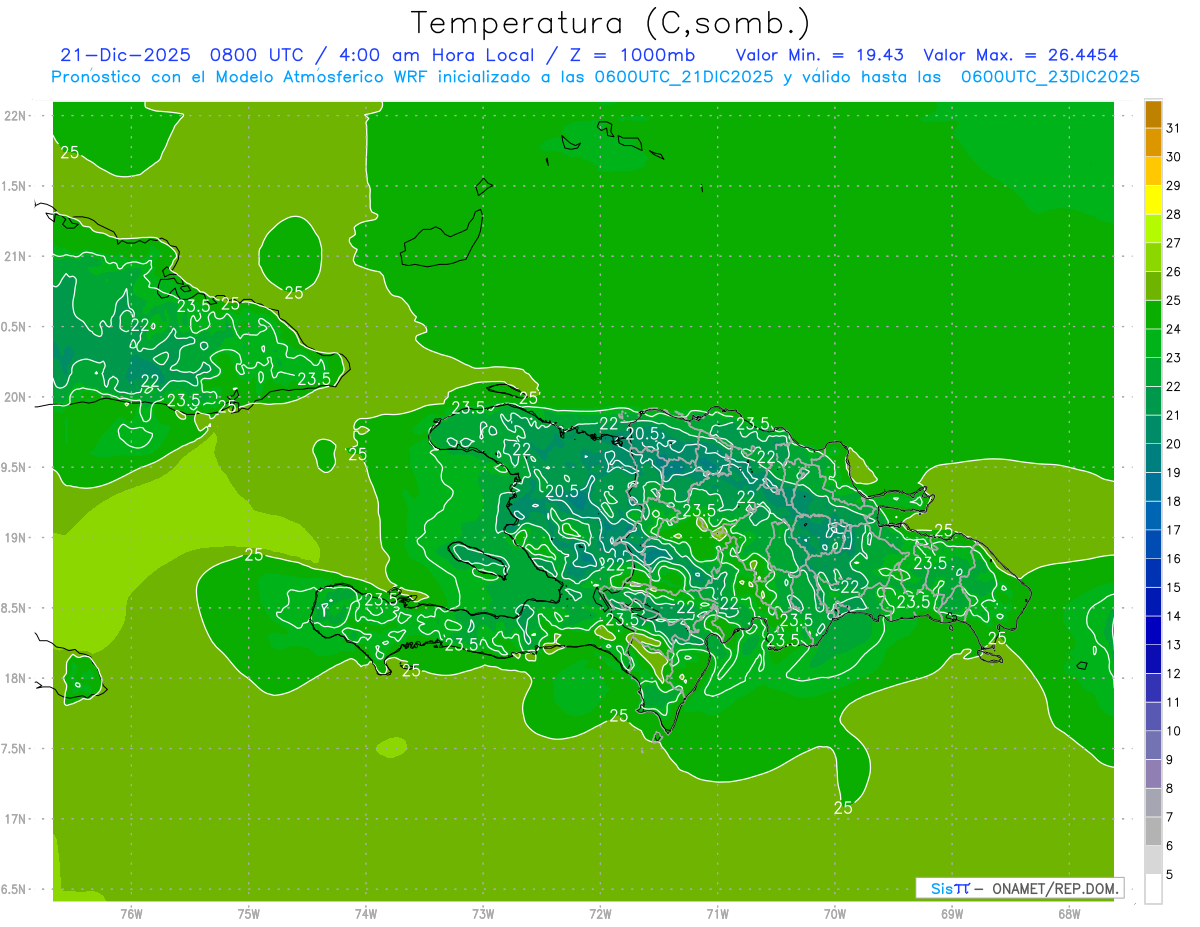Viewport: 1200px width, 927px height.
Task: Click the init time "0600UTC_21DIC2025"
Action: pyautogui.click(x=684, y=77)
